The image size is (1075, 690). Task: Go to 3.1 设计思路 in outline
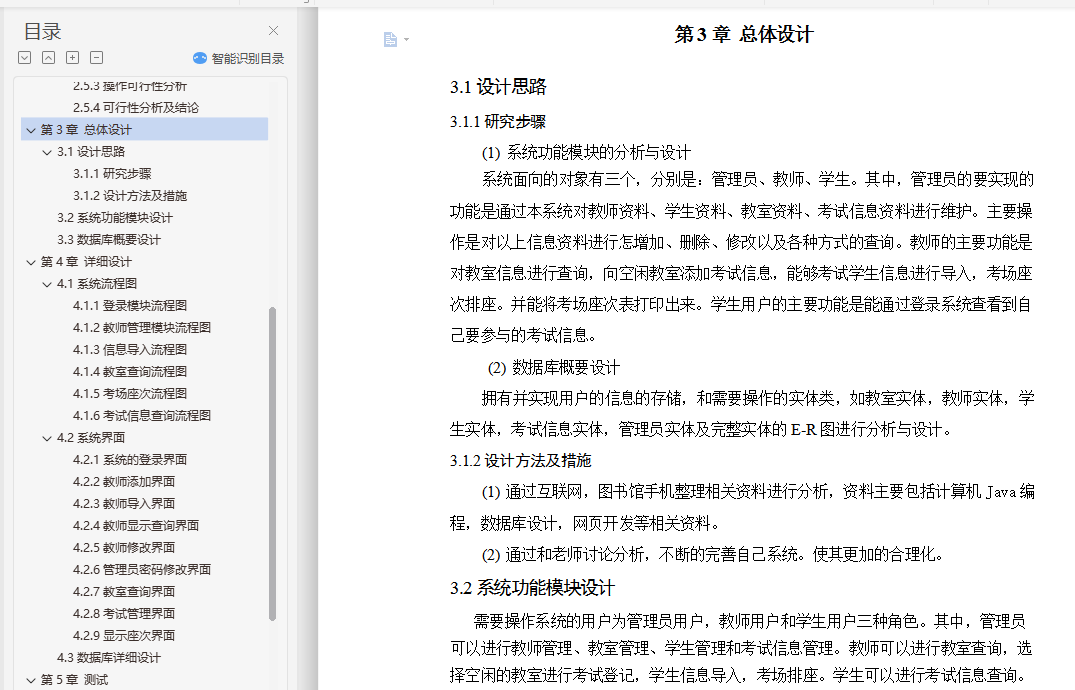click(90, 152)
